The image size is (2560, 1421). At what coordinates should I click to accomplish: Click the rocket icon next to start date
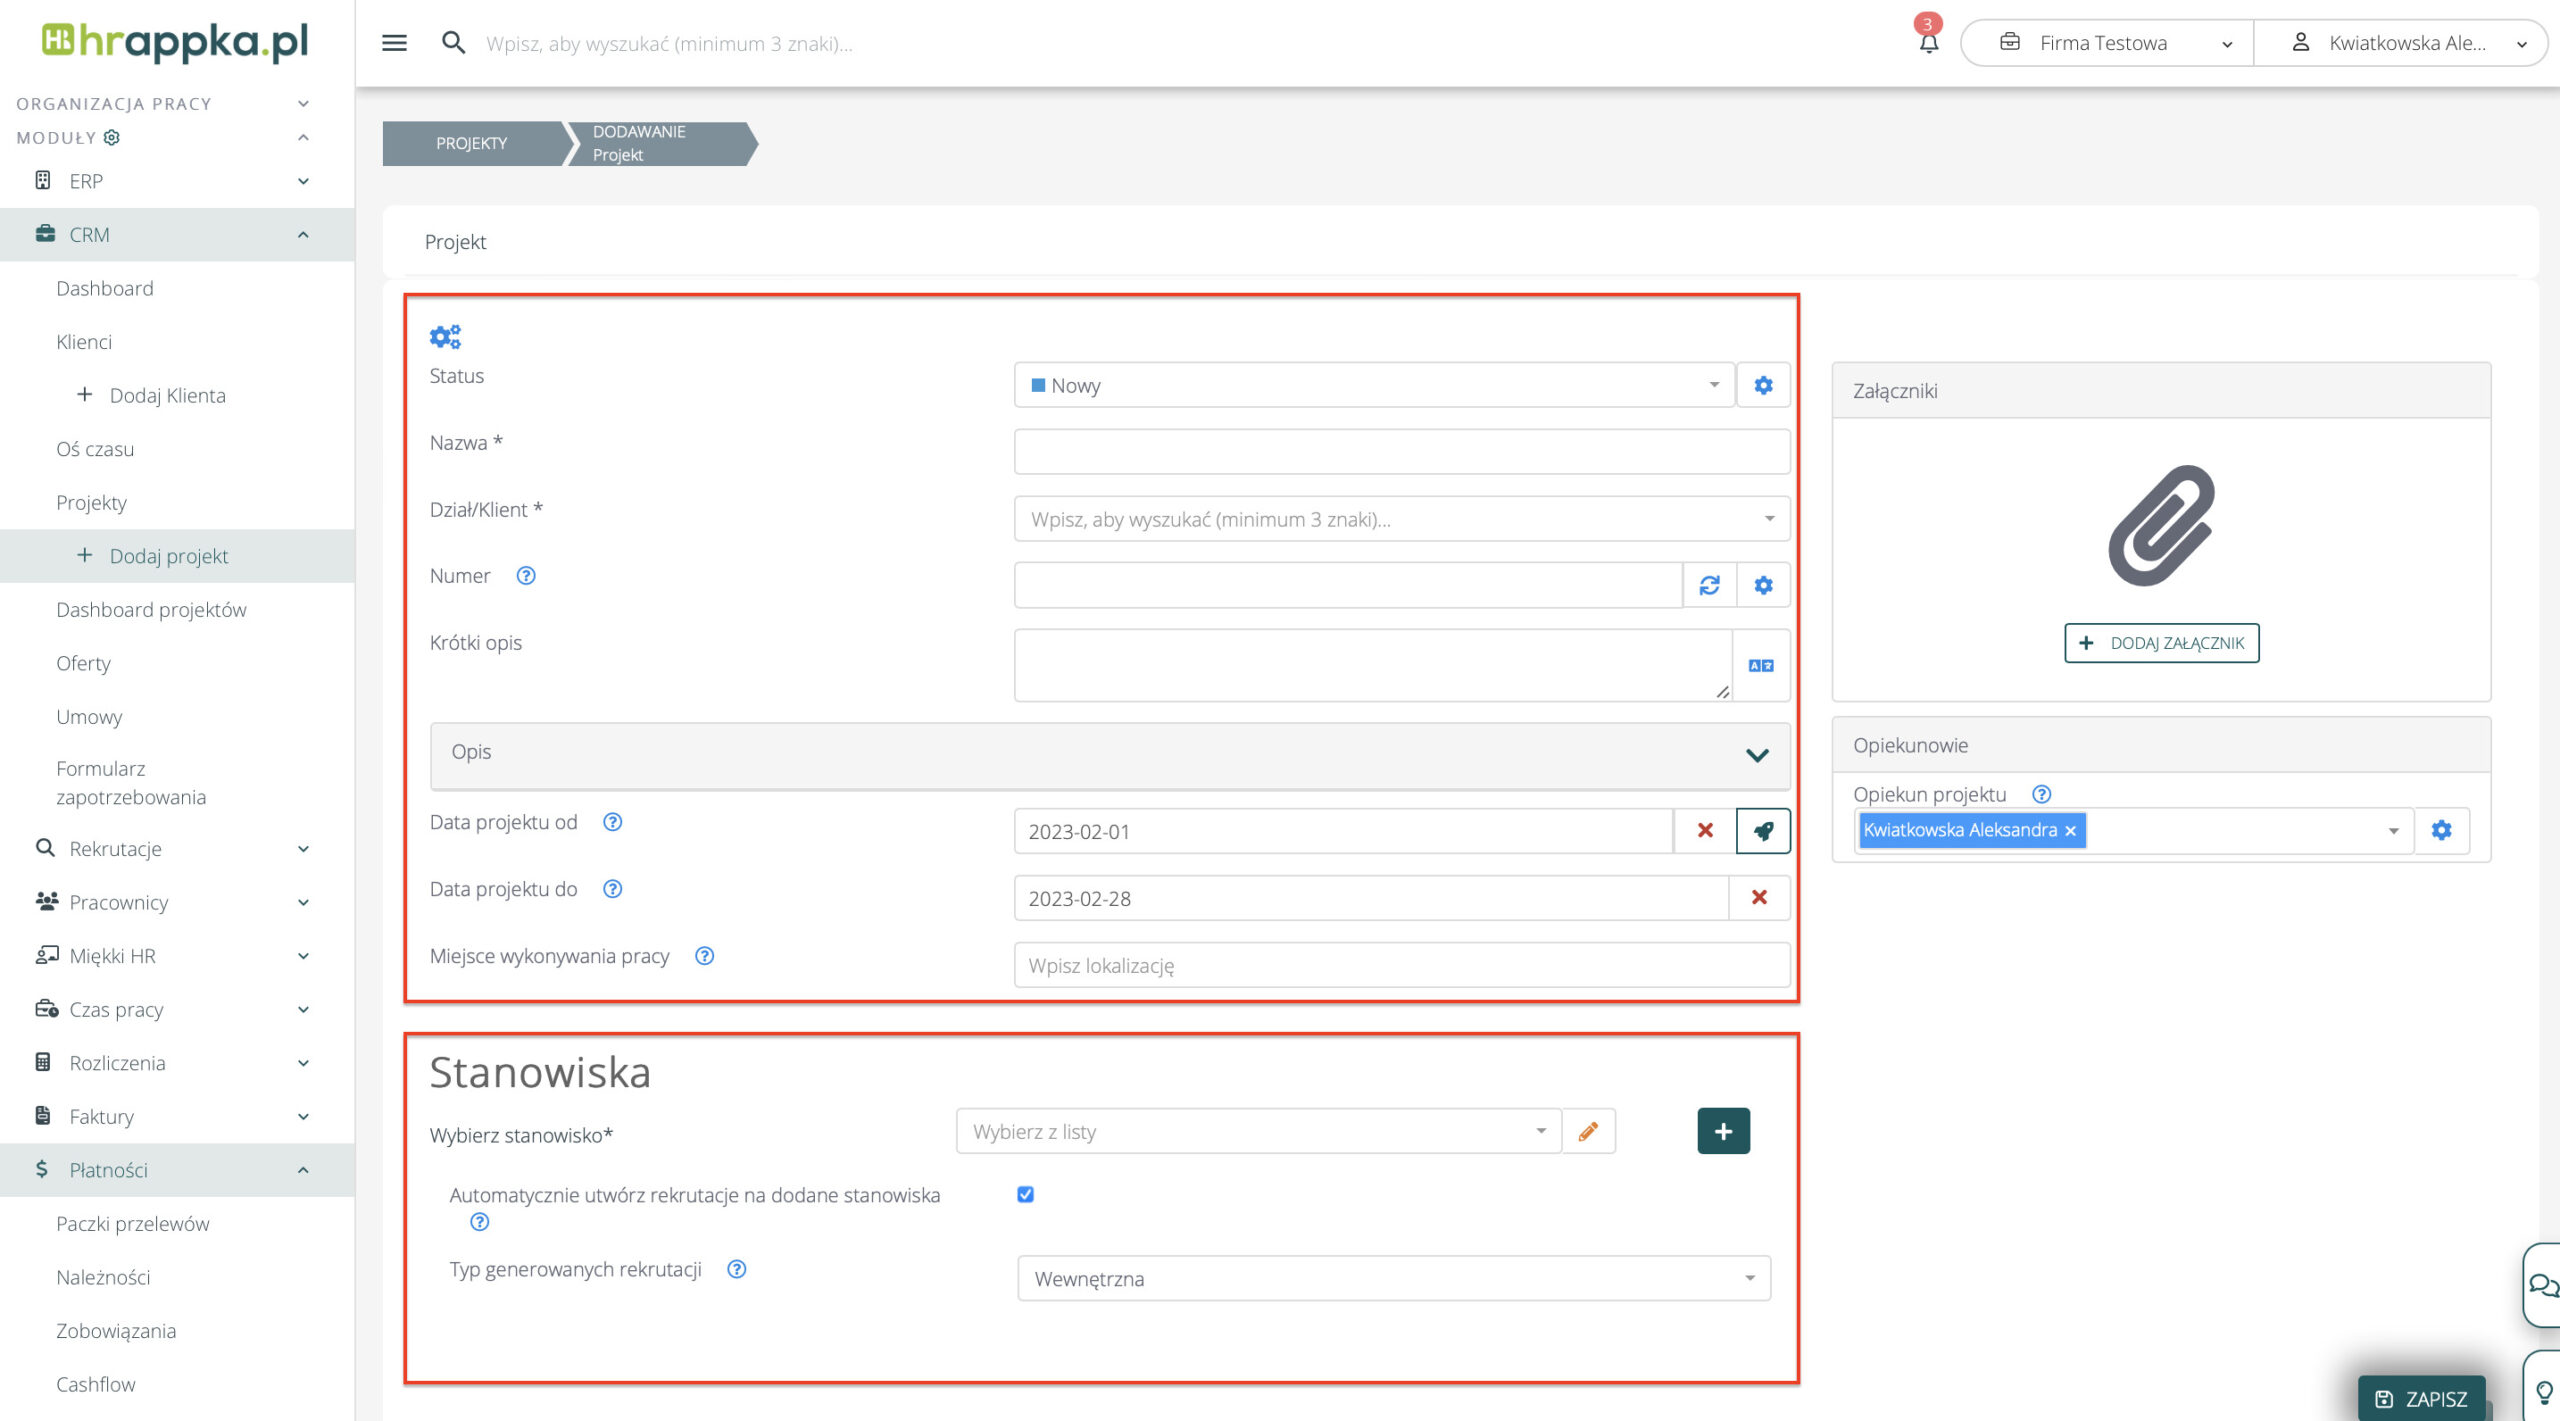pyautogui.click(x=1762, y=831)
